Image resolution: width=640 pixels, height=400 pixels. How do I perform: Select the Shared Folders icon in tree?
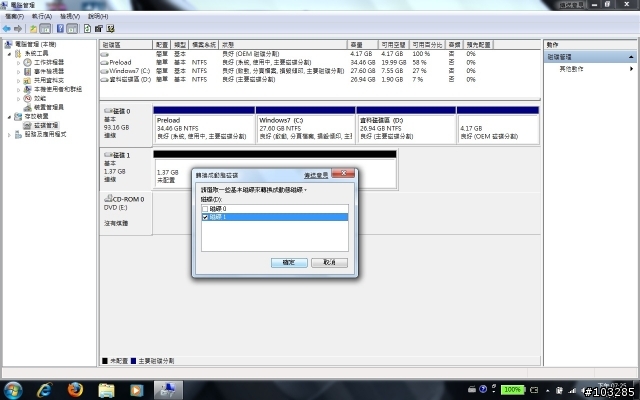click(27, 80)
